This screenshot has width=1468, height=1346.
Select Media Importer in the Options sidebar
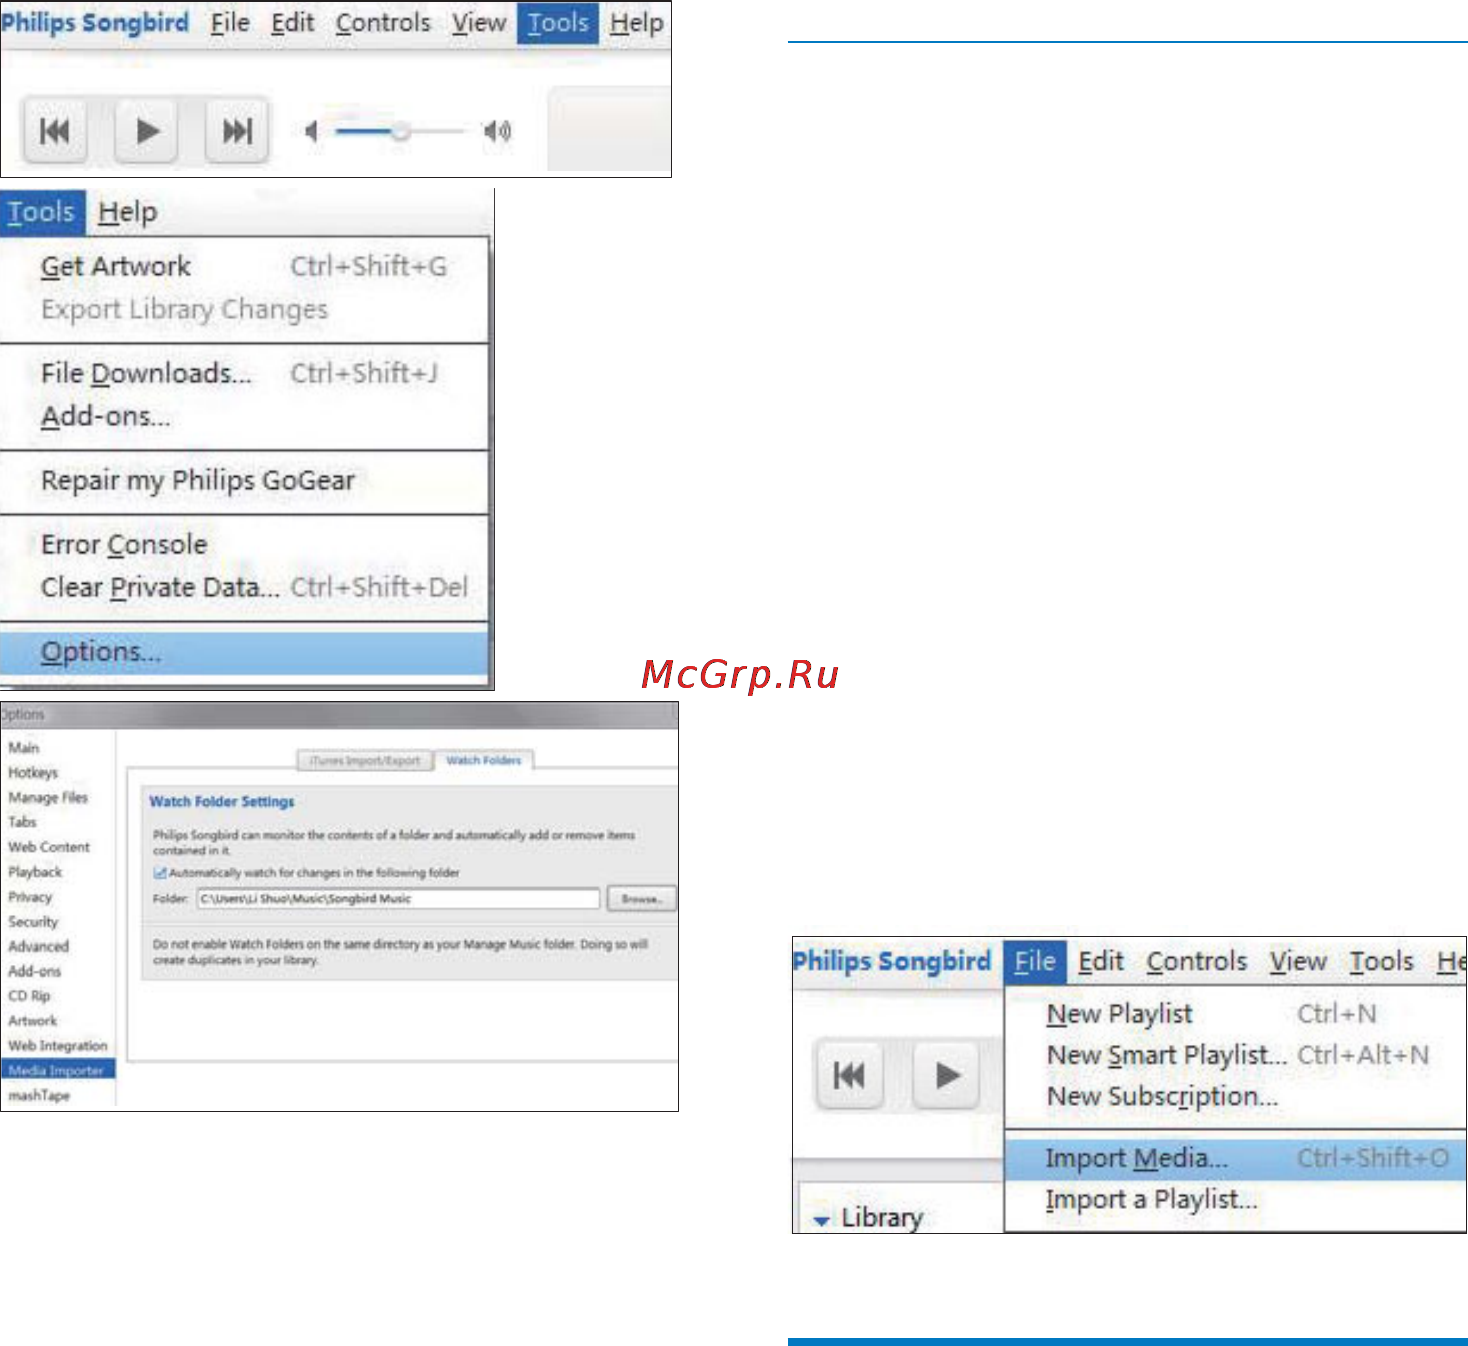pyautogui.click(x=58, y=1070)
